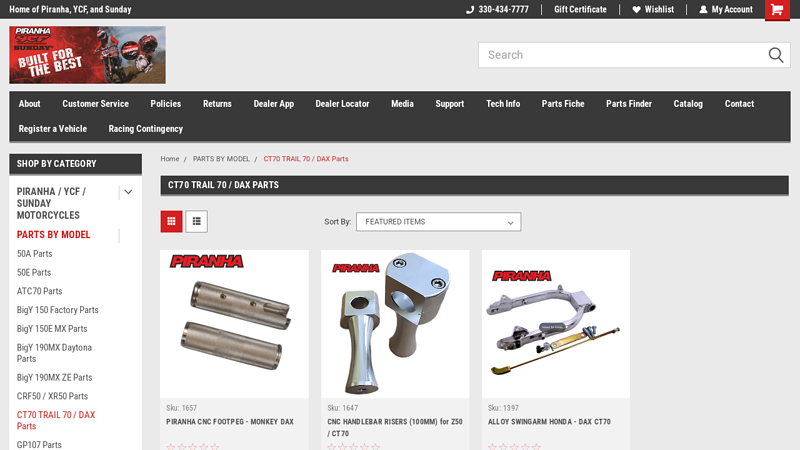800x450 pixels.
Task: Select Racing Contingency in navigation
Action: click(x=145, y=129)
